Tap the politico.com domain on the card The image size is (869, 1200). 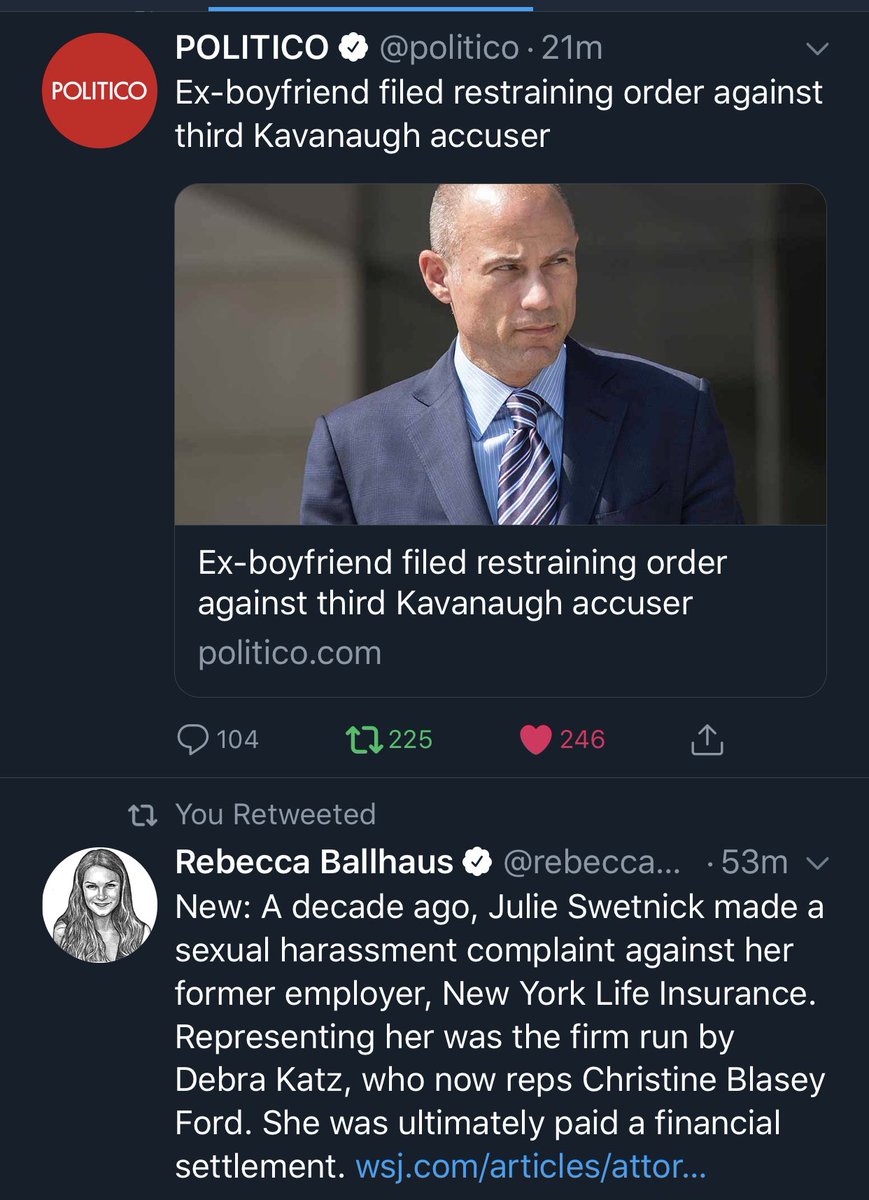click(290, 653)
